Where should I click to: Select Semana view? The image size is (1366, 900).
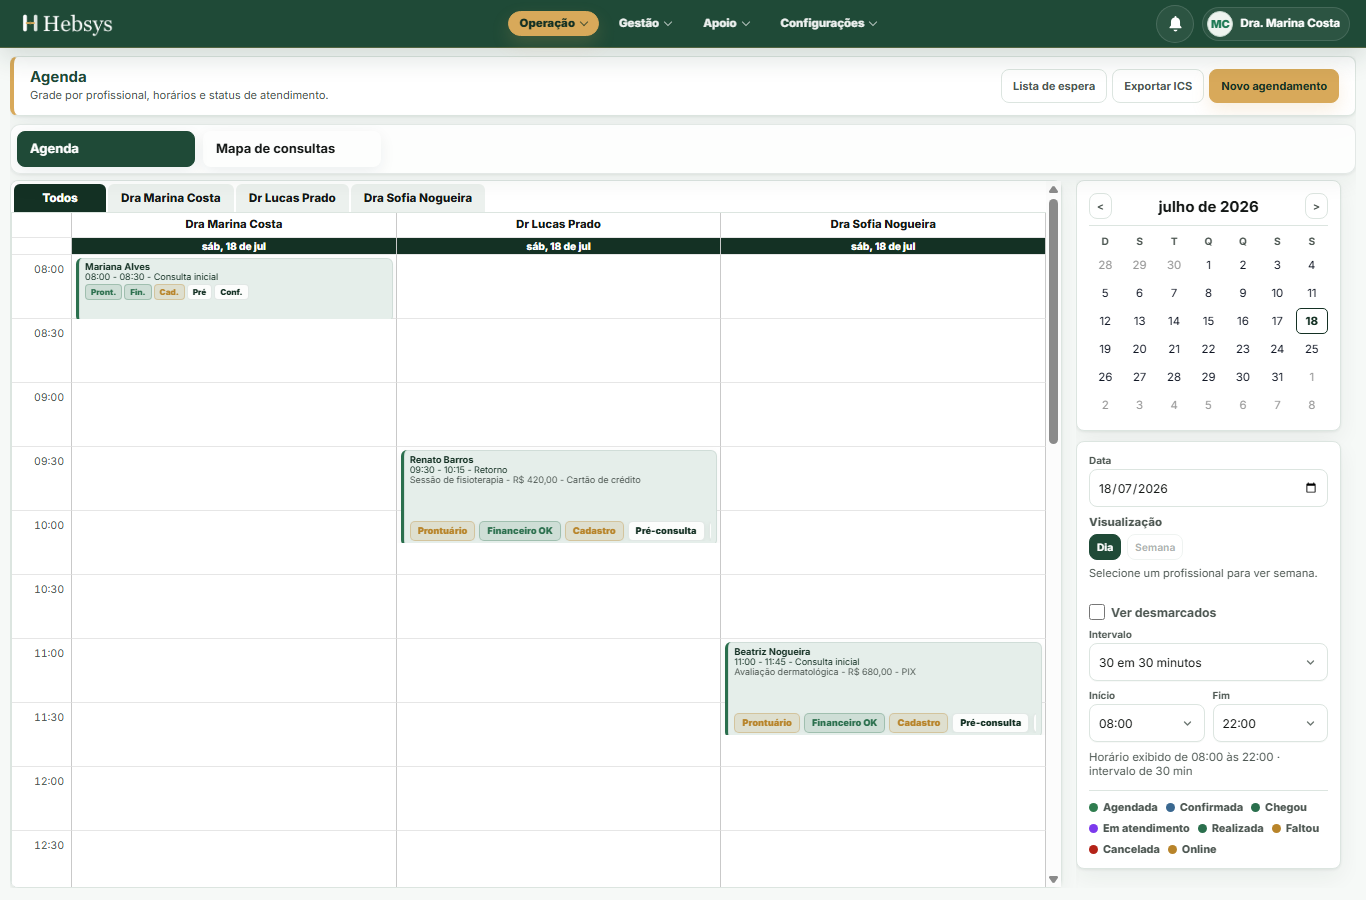1155,547
